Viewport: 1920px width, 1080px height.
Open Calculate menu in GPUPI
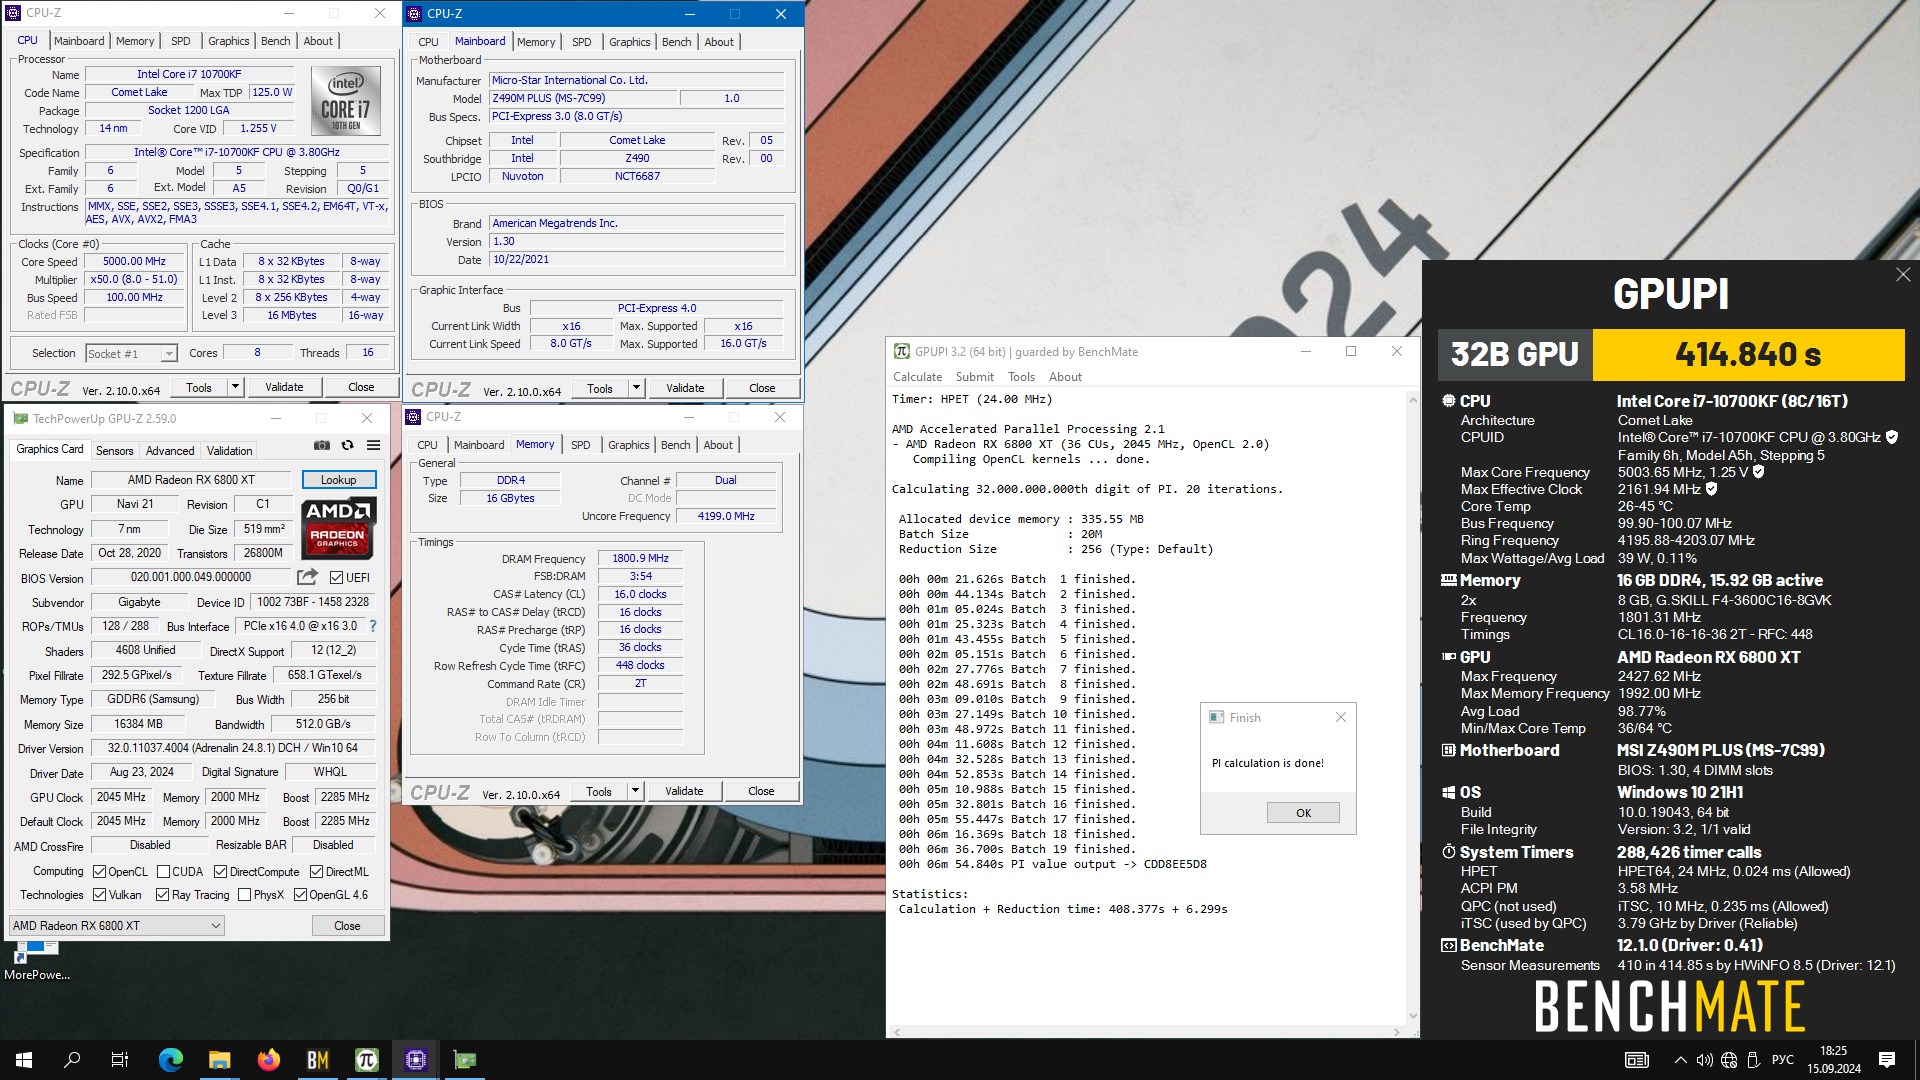(x=917, y=377)
